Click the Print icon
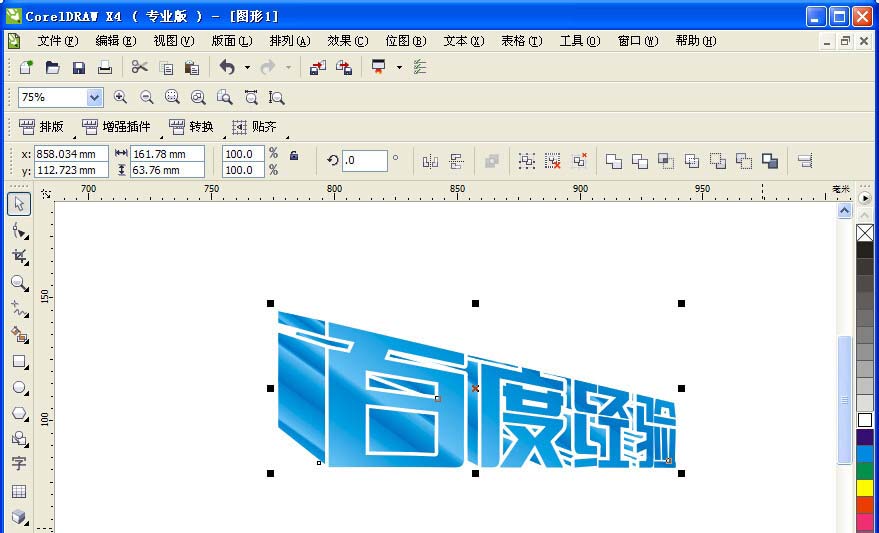This screenshot has width=879, height=533. pos(105,68)
